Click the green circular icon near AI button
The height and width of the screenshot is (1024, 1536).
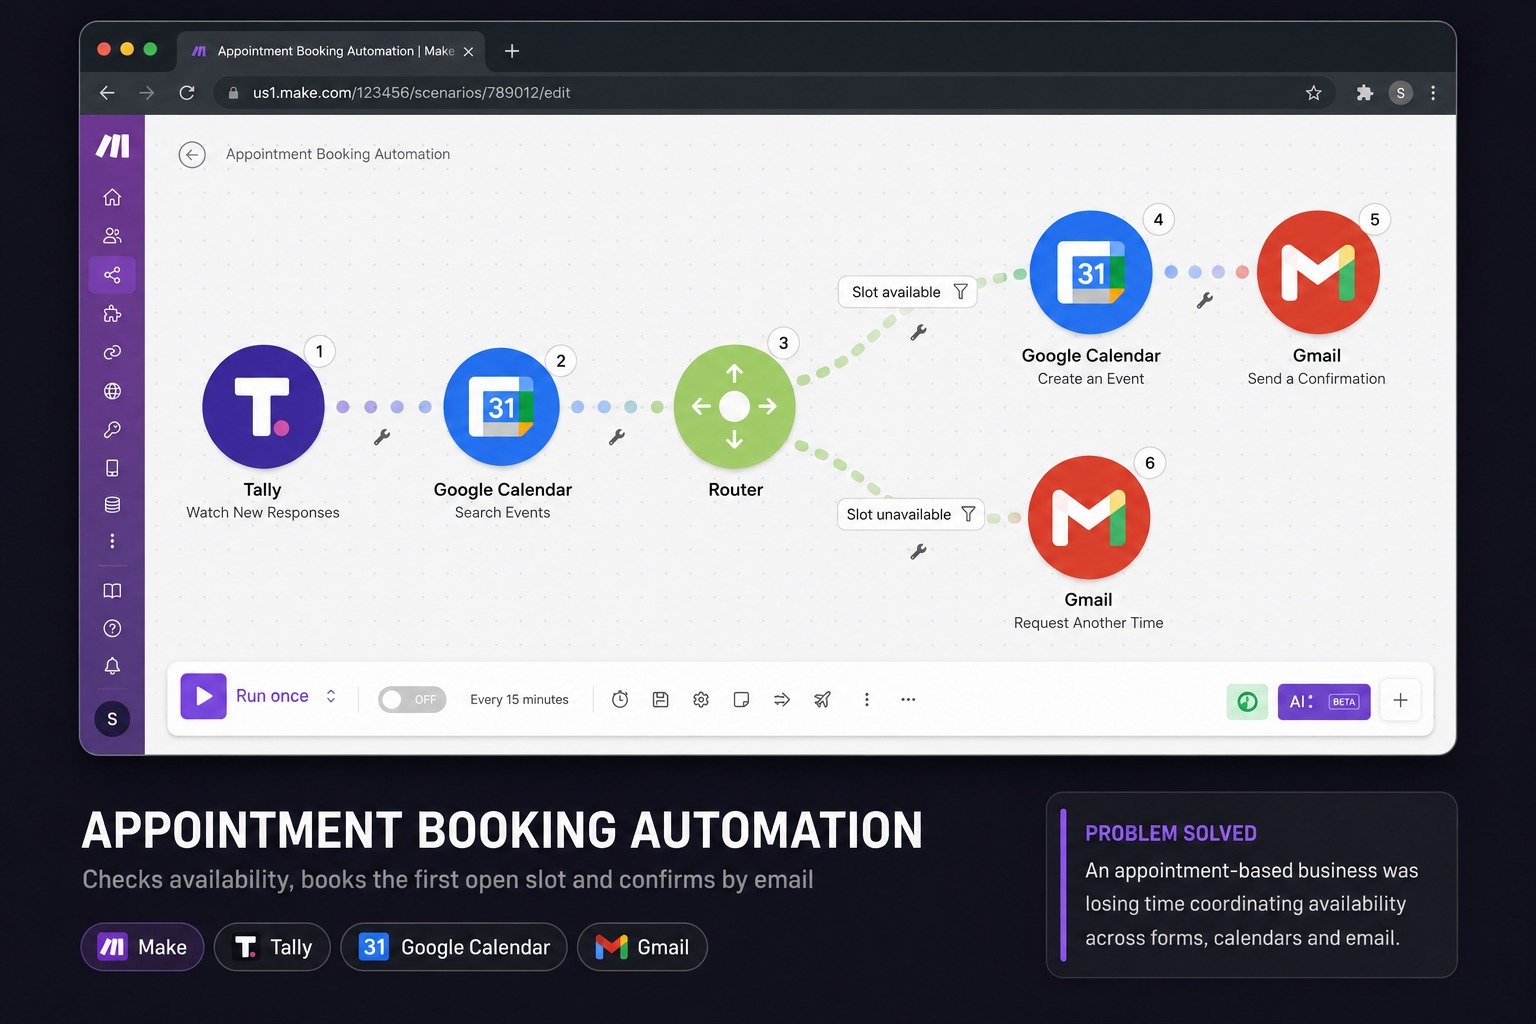coord(1247,701)
